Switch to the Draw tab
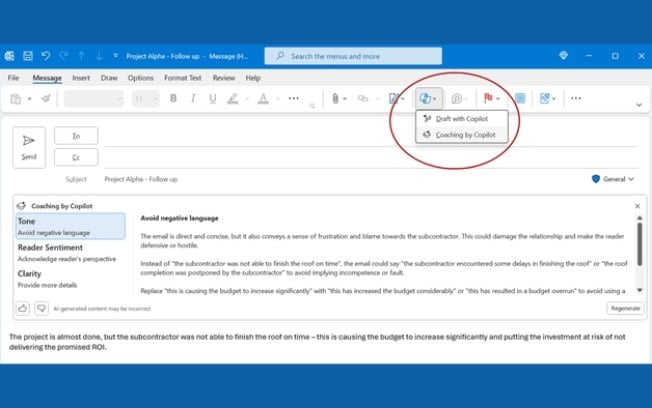The width and height of the screenshot is (652, 408). pos(109,78)
